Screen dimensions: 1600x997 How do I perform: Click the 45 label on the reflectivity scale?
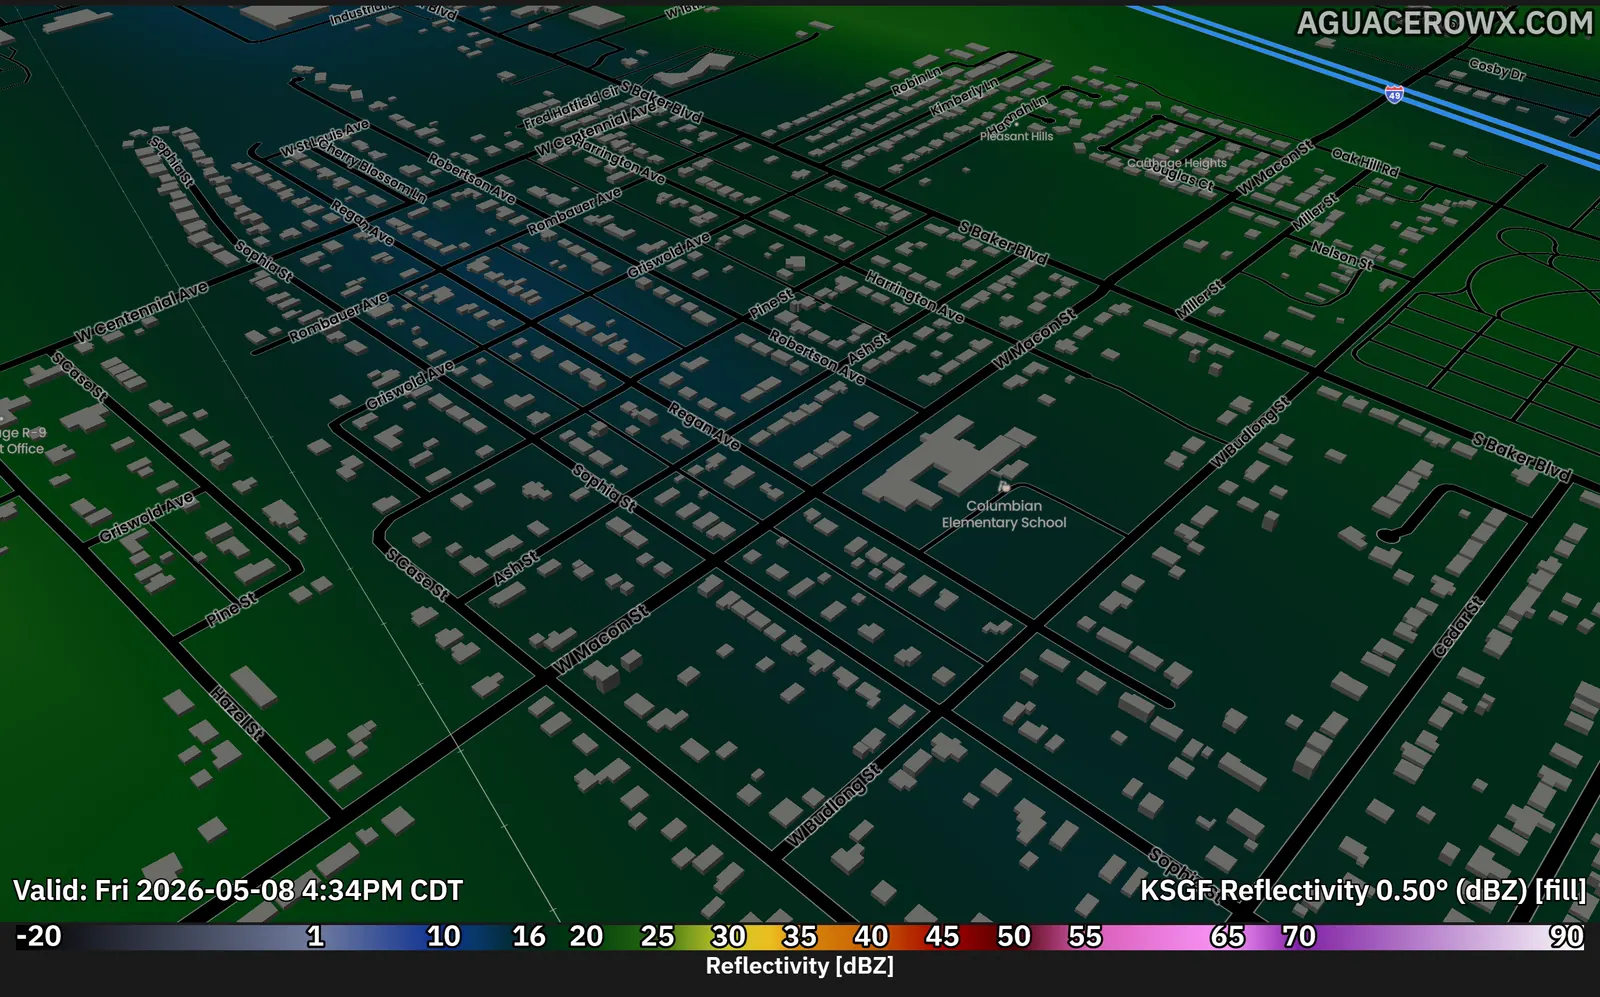[x=941, y=936]
